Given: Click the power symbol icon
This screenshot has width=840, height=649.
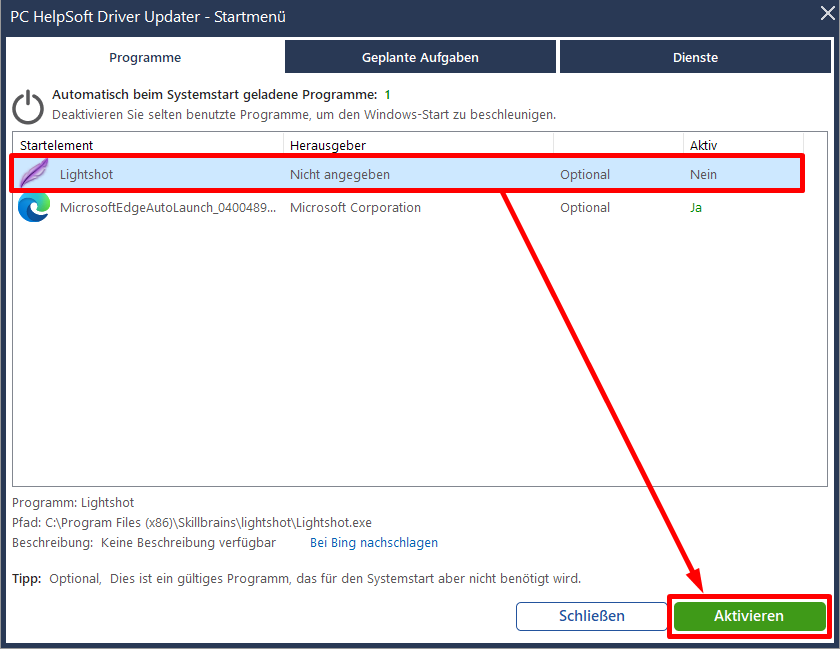Looking at the screenshot, I should (x=28, y=107).
